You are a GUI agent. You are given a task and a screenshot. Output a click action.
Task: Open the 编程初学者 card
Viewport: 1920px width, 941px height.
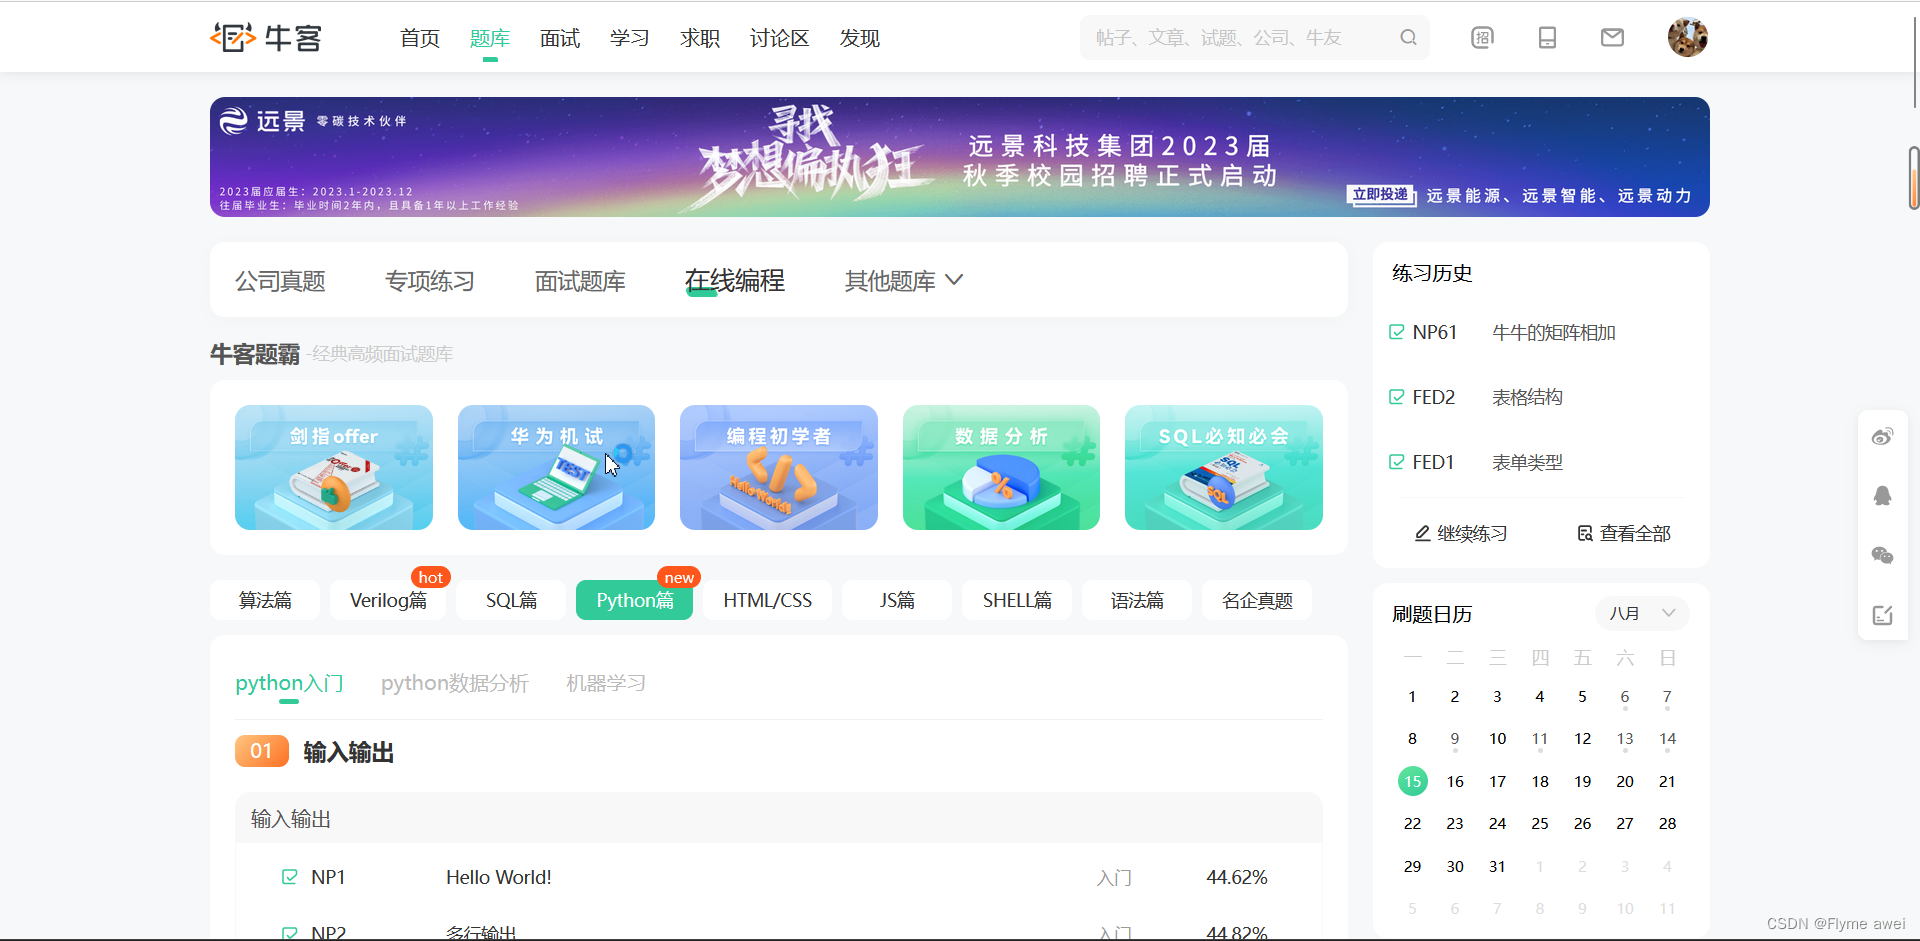pyautogui.click(x=779, y=467)
